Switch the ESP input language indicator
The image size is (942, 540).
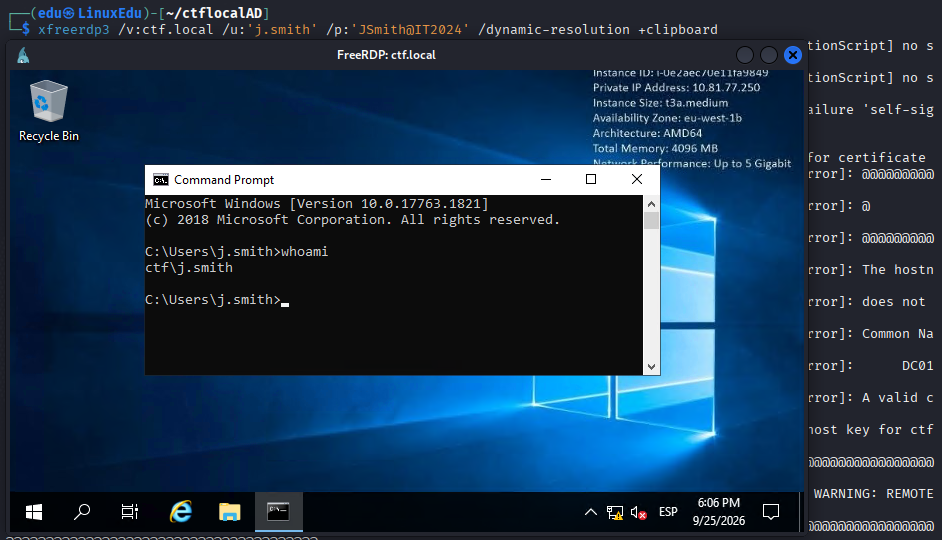pyautogui.click(x=668, y=512)
